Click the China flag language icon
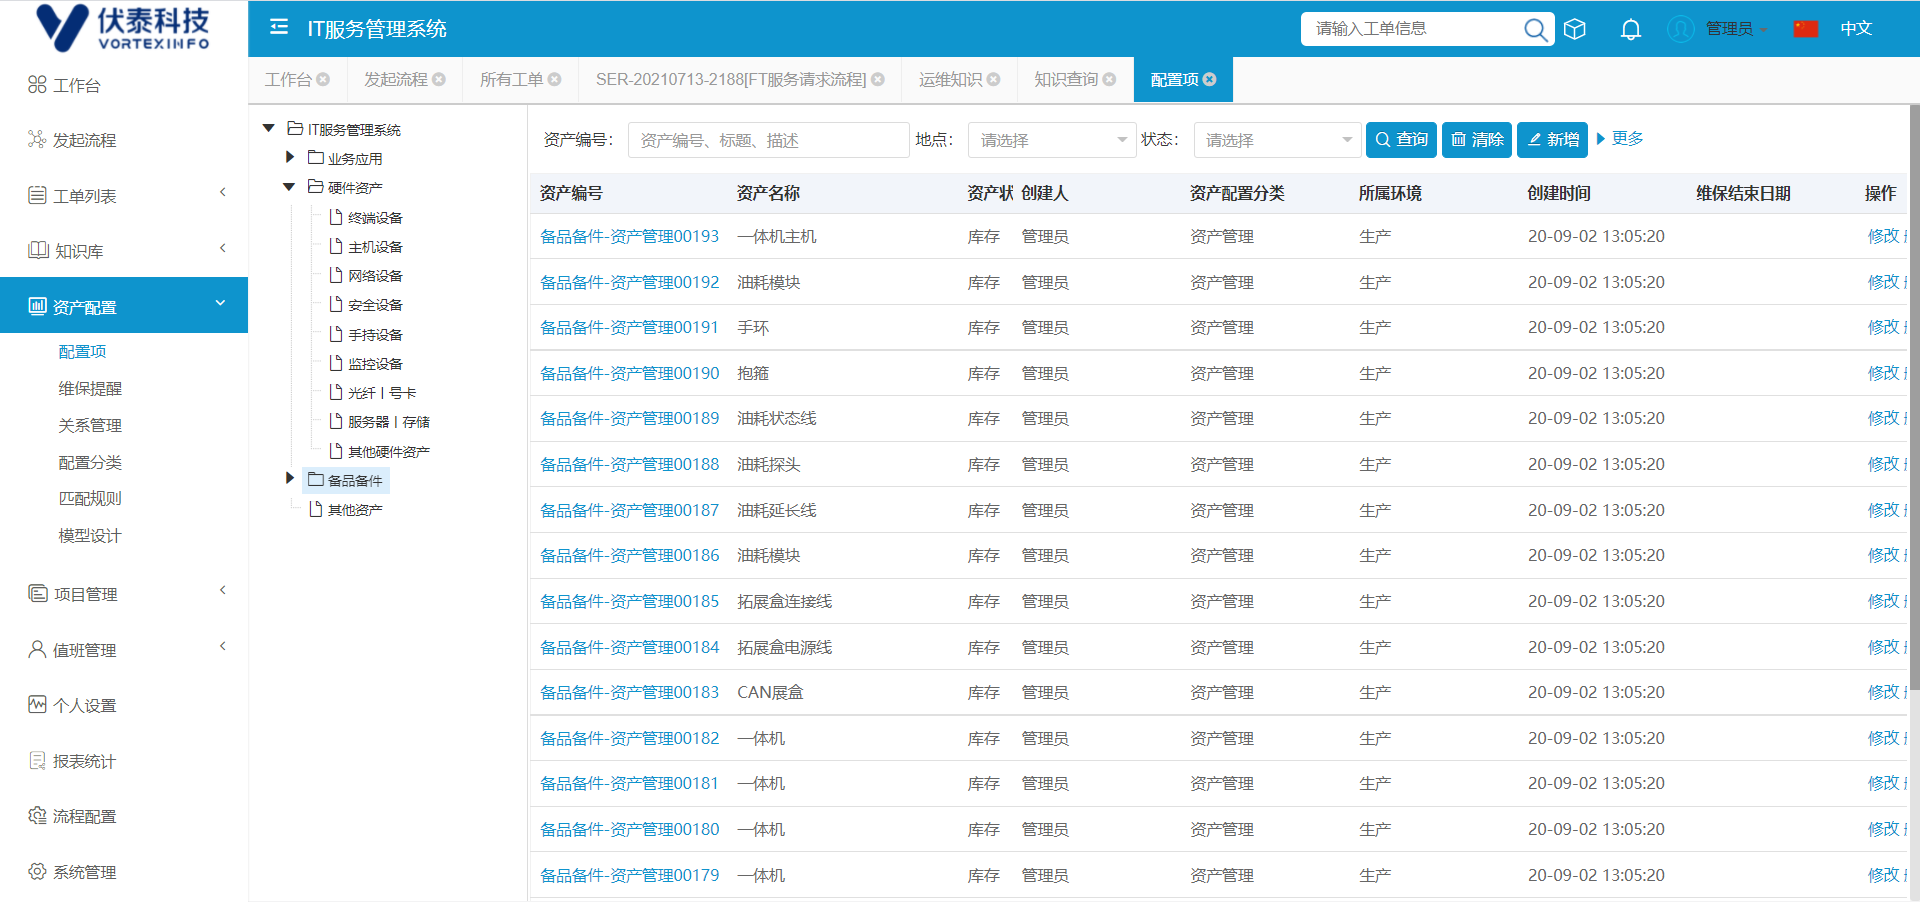Image resolution: width=1920 pixels, height=902 pixels. tap(1805, 29)
